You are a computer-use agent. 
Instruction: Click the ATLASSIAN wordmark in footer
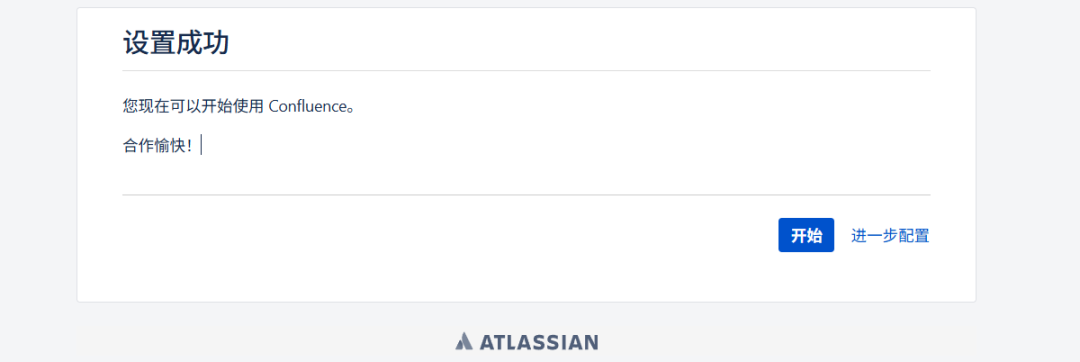point(538,342)
